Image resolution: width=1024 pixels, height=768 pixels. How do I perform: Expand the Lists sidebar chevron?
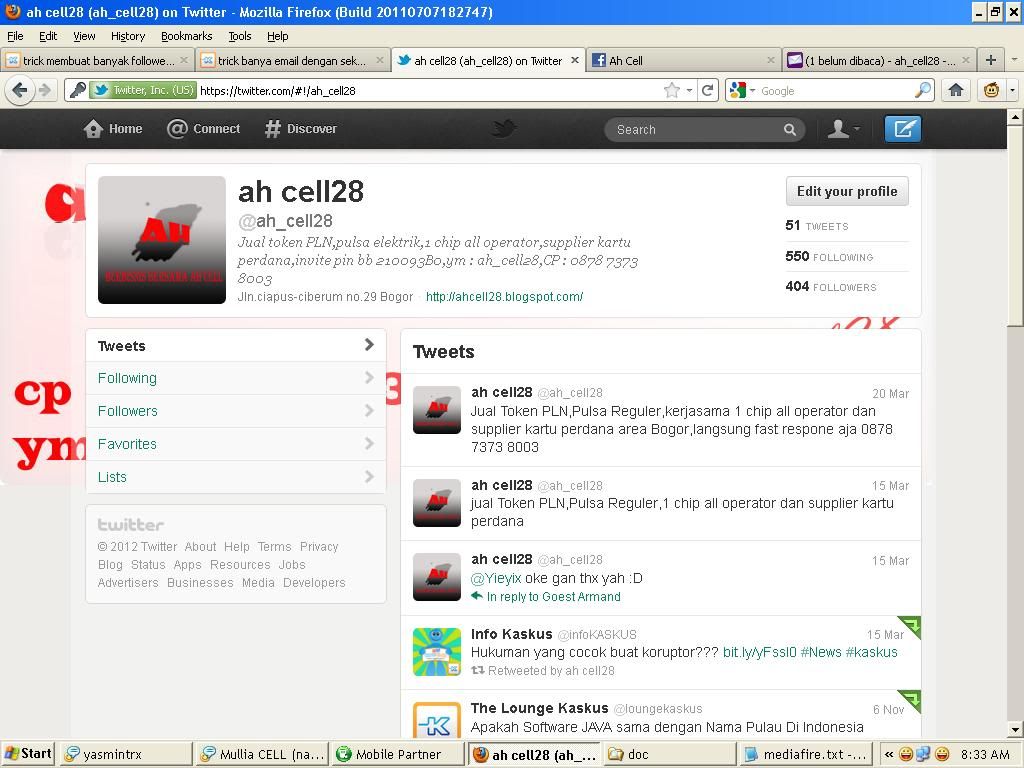tap(369, 477)
